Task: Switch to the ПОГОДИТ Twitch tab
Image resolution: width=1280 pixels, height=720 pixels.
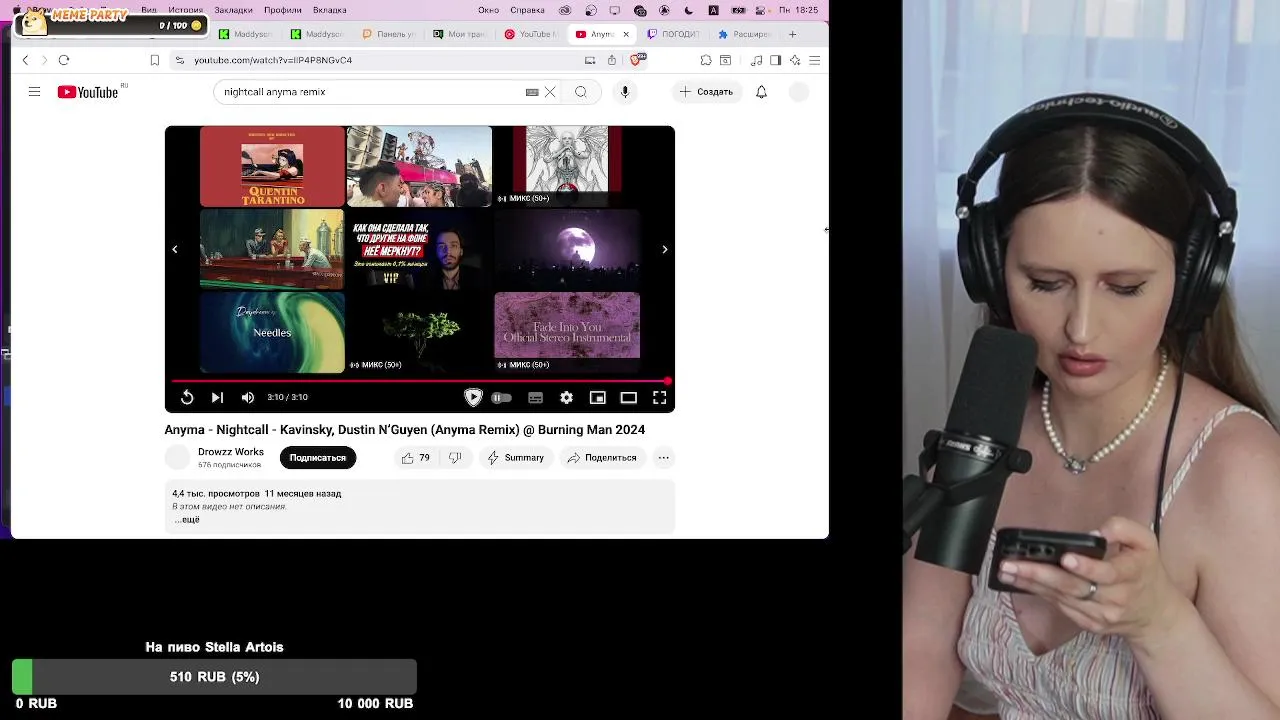Action: point(673,34)
